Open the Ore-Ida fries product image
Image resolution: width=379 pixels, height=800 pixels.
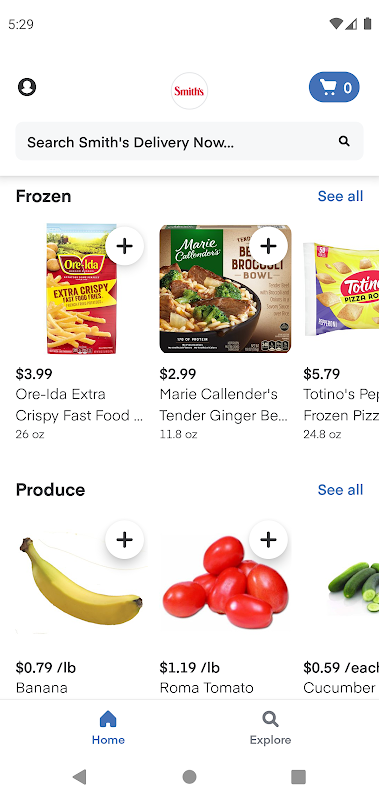(x=82, y=289)
